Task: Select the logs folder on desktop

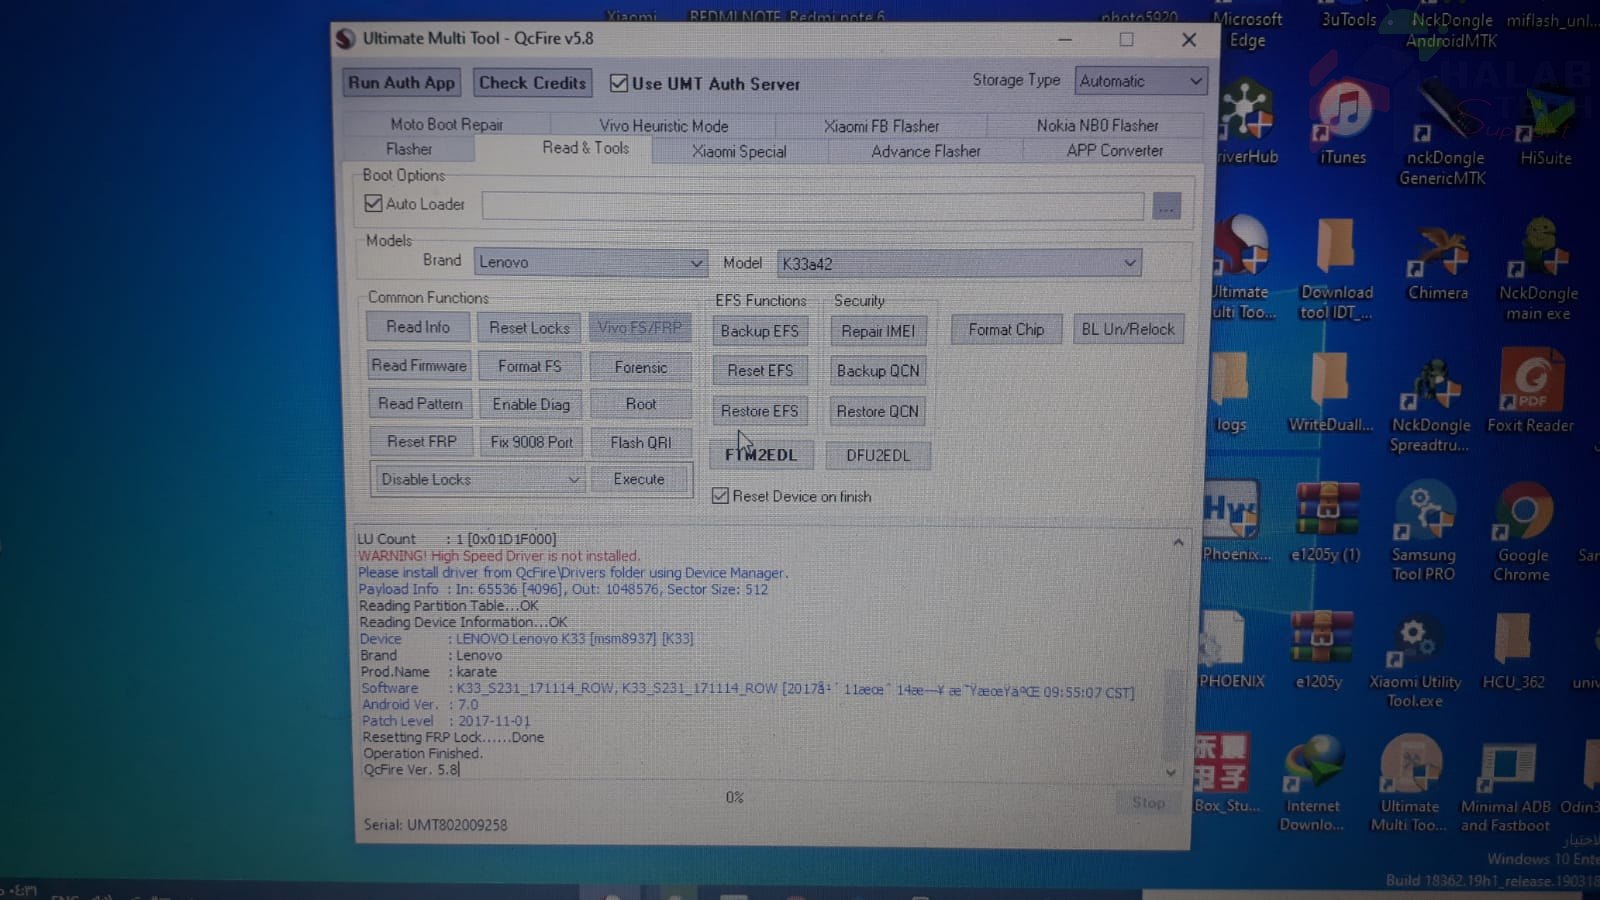Action: pyautogui.click(x=1231, y=394)
